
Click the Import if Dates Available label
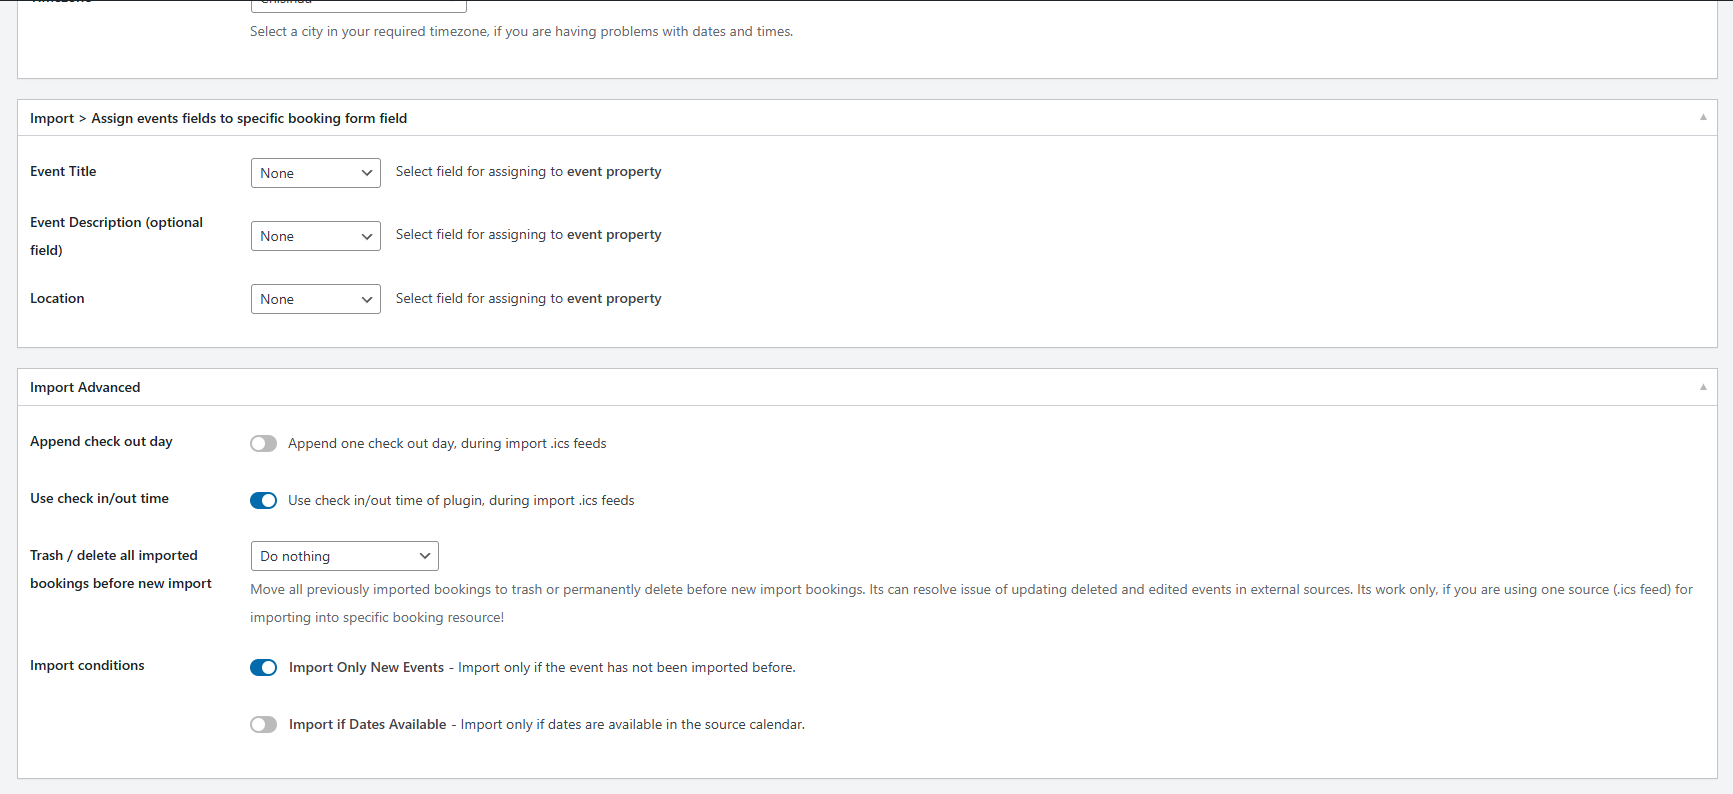(x=368, y=724)
